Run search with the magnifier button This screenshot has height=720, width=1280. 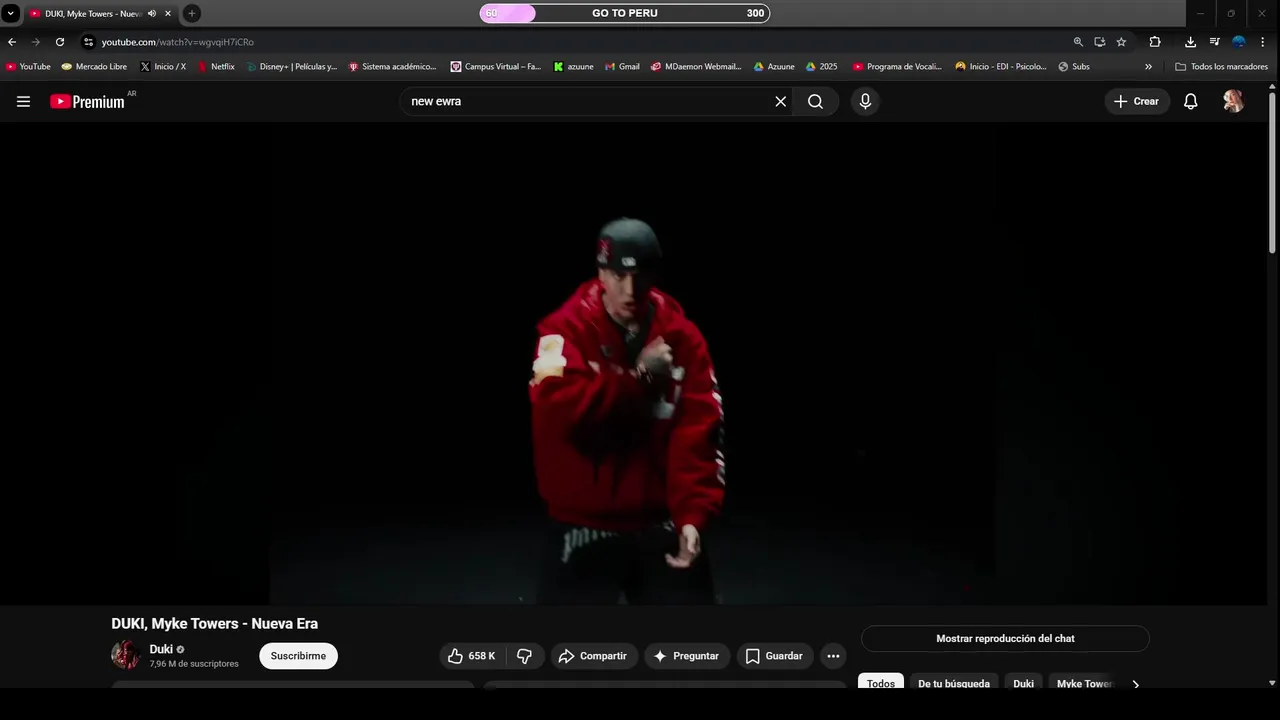816,101
